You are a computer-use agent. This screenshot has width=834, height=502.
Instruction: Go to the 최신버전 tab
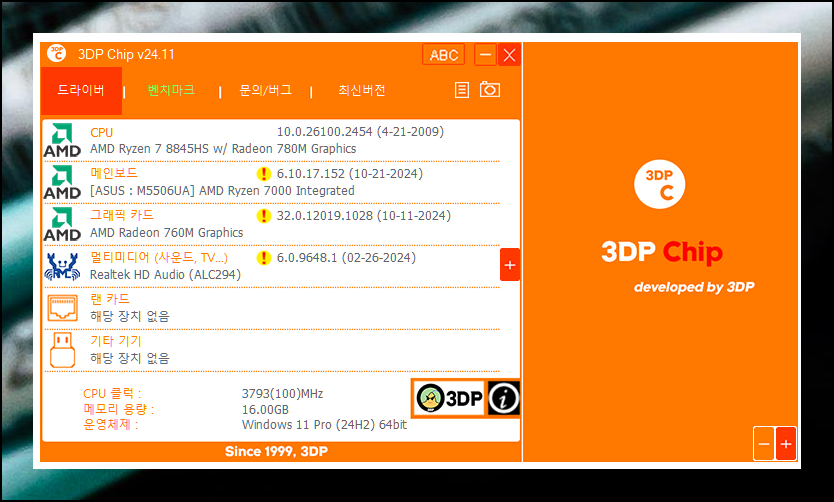click(x=362, y=90)
